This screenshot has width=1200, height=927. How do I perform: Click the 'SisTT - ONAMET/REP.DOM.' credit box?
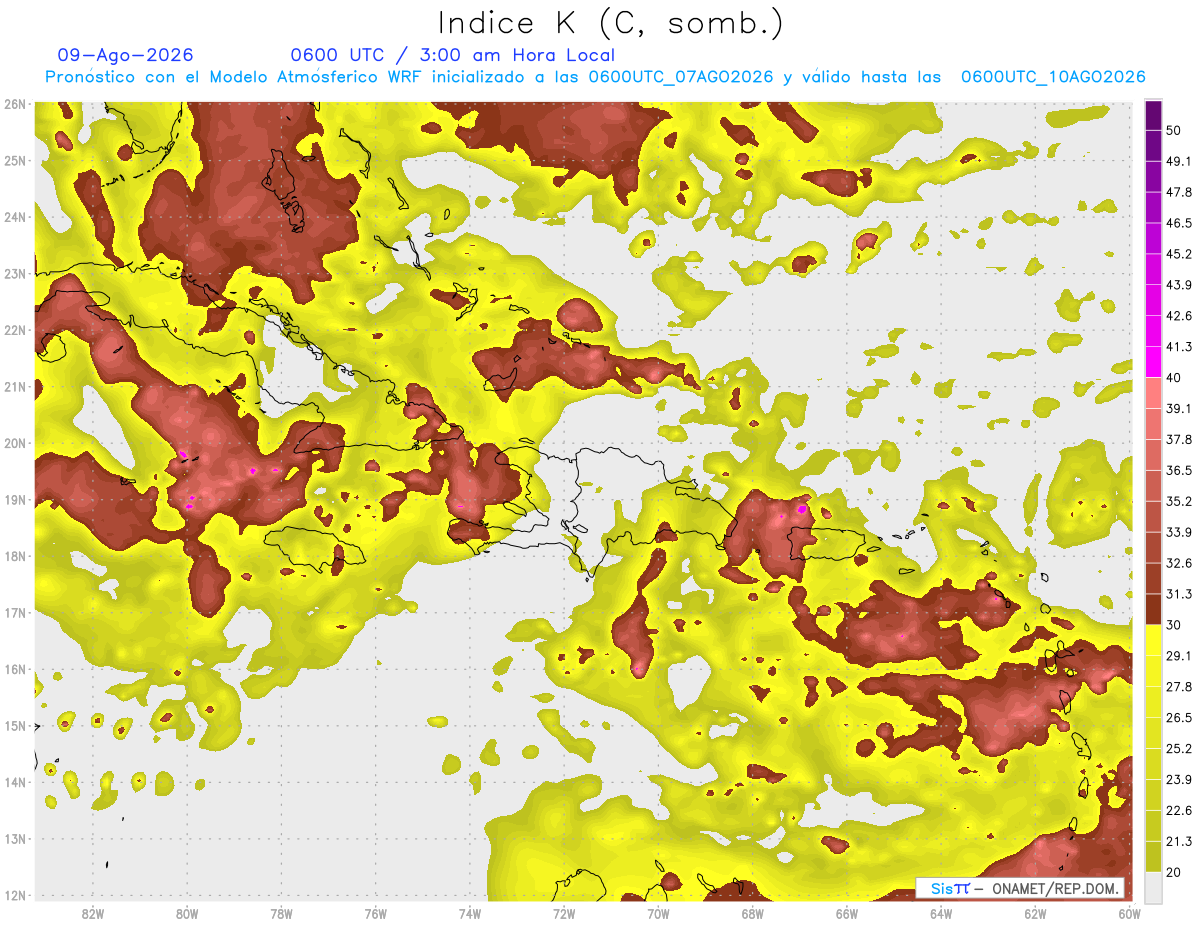[1021, 888]
